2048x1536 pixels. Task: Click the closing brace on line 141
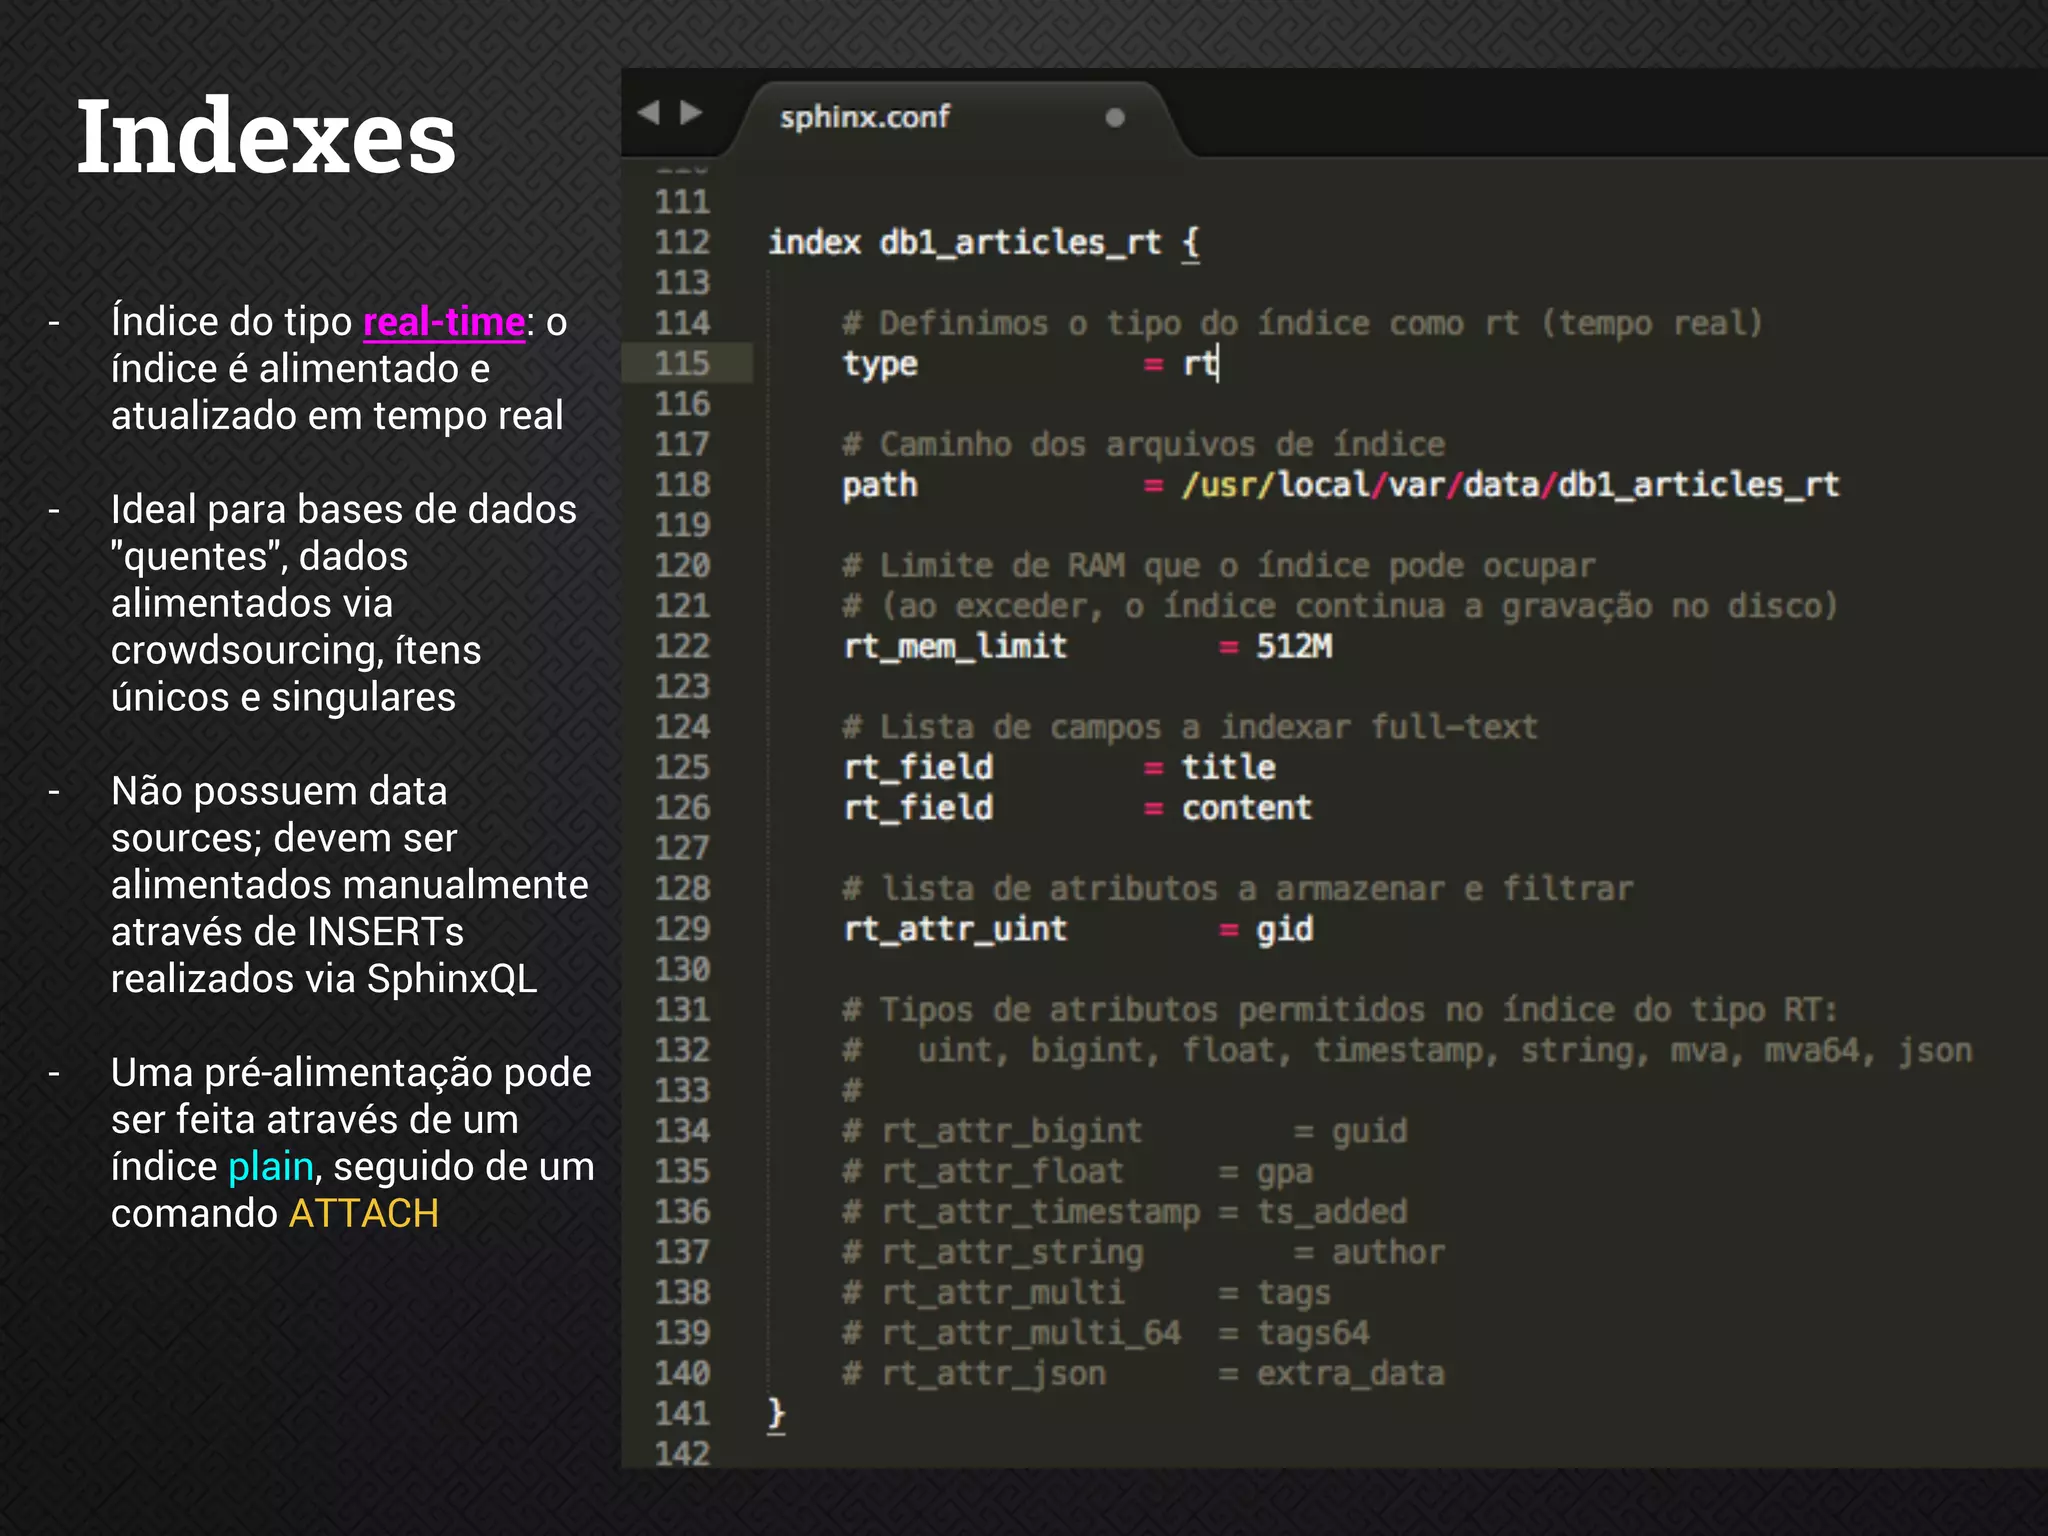point(777,1414)
